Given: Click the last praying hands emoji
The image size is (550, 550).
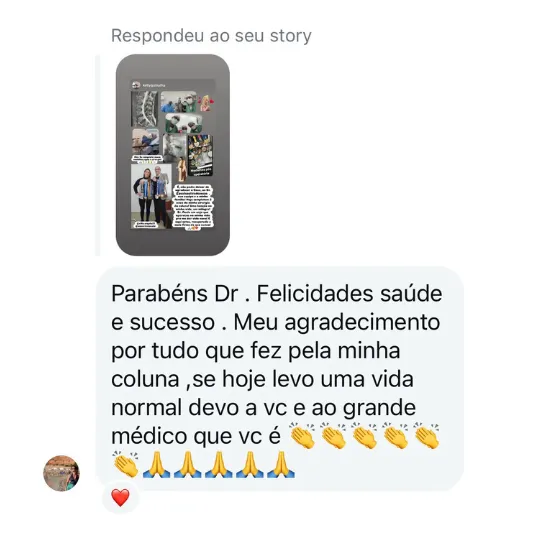Looking at the screenshot, I should click(281, 464).
